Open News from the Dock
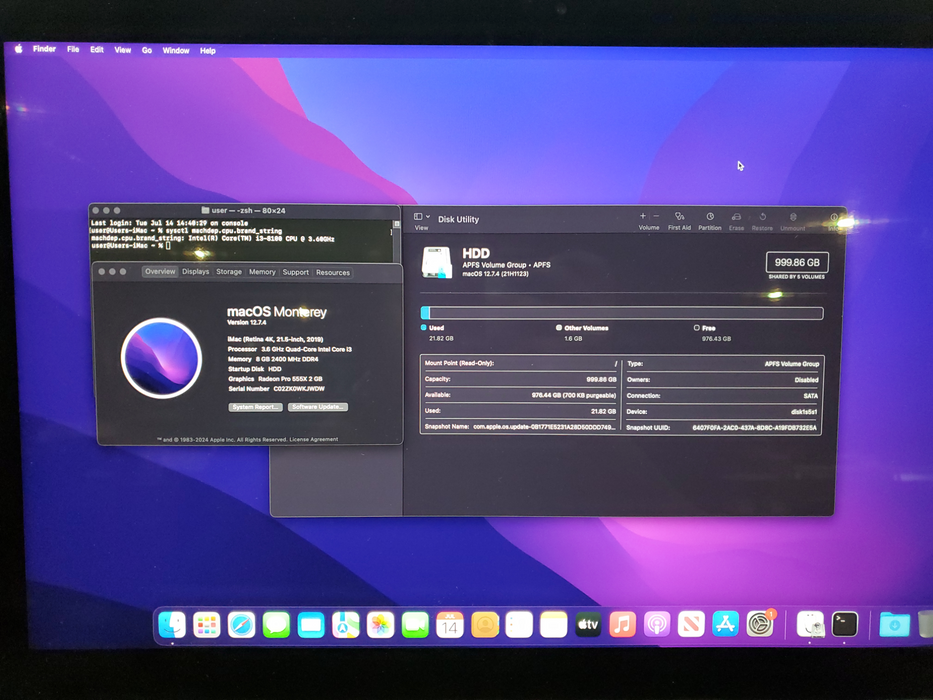933x700 pixels. (x=691, y=624)
